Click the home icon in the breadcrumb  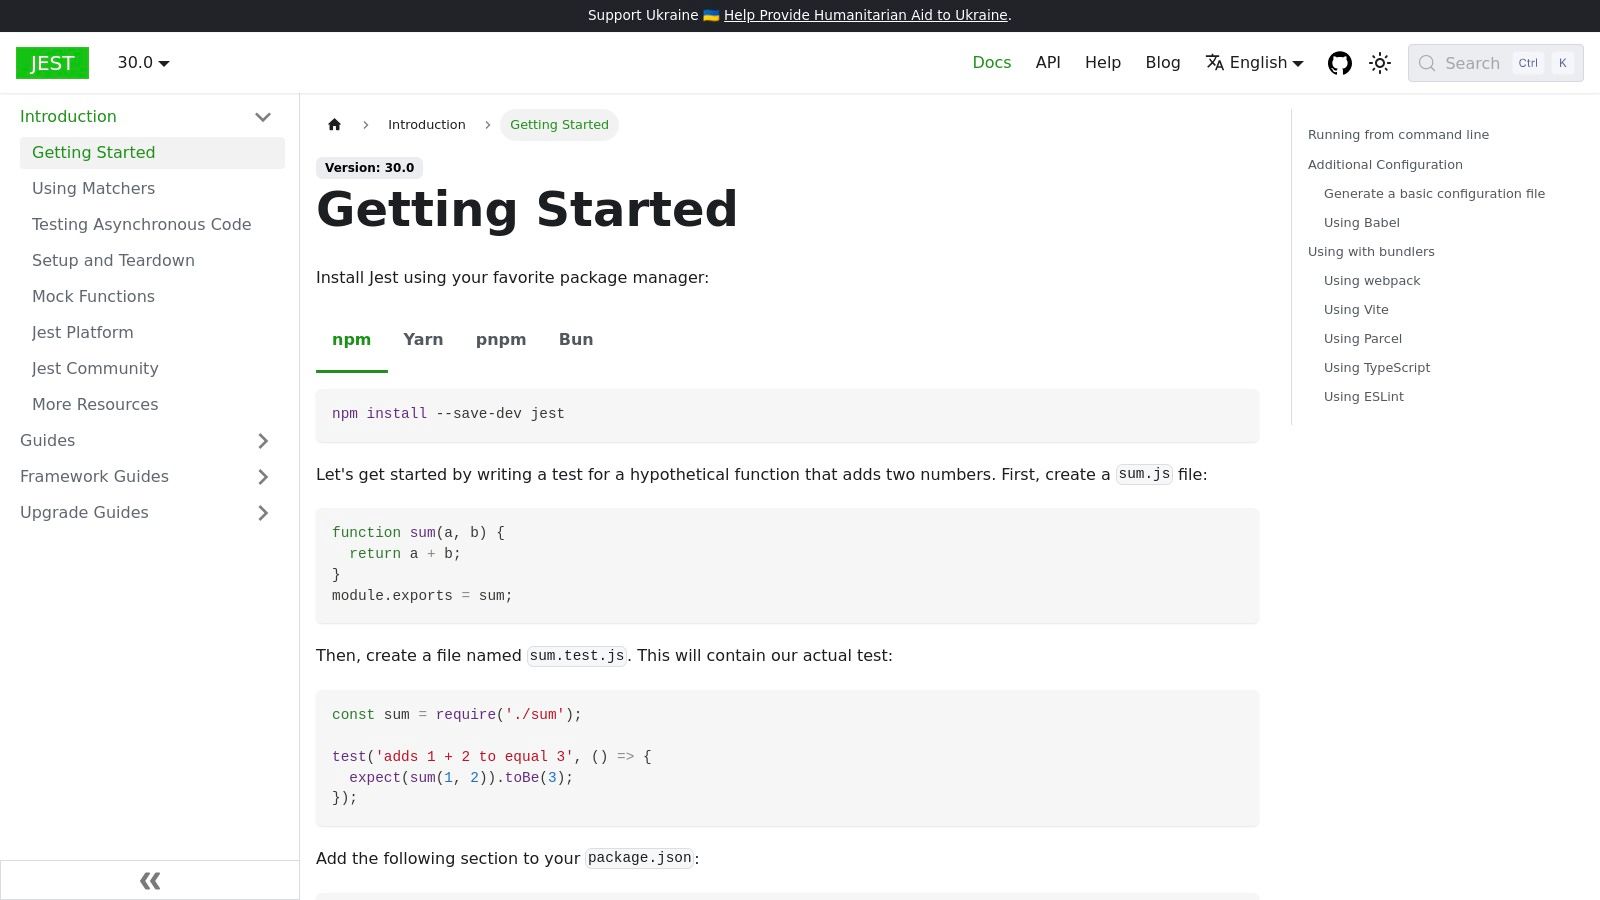tap(334, 124)
